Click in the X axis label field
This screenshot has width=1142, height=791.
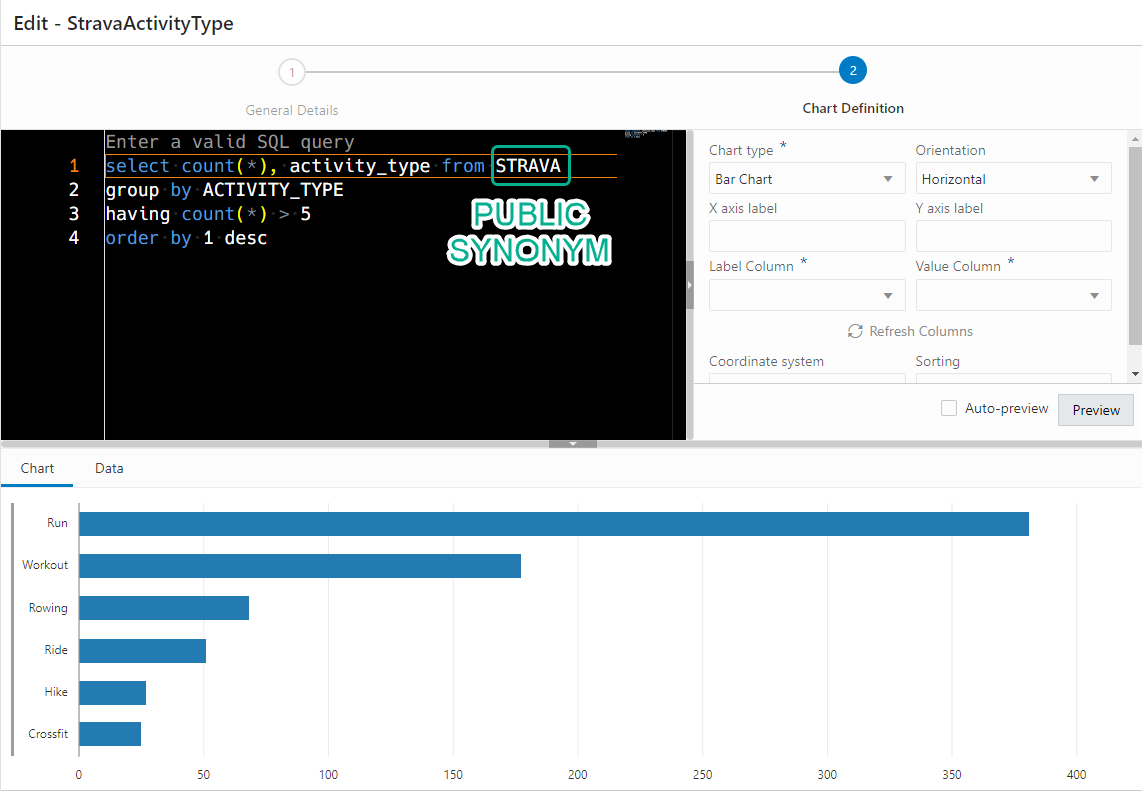(x=807, y=236)
